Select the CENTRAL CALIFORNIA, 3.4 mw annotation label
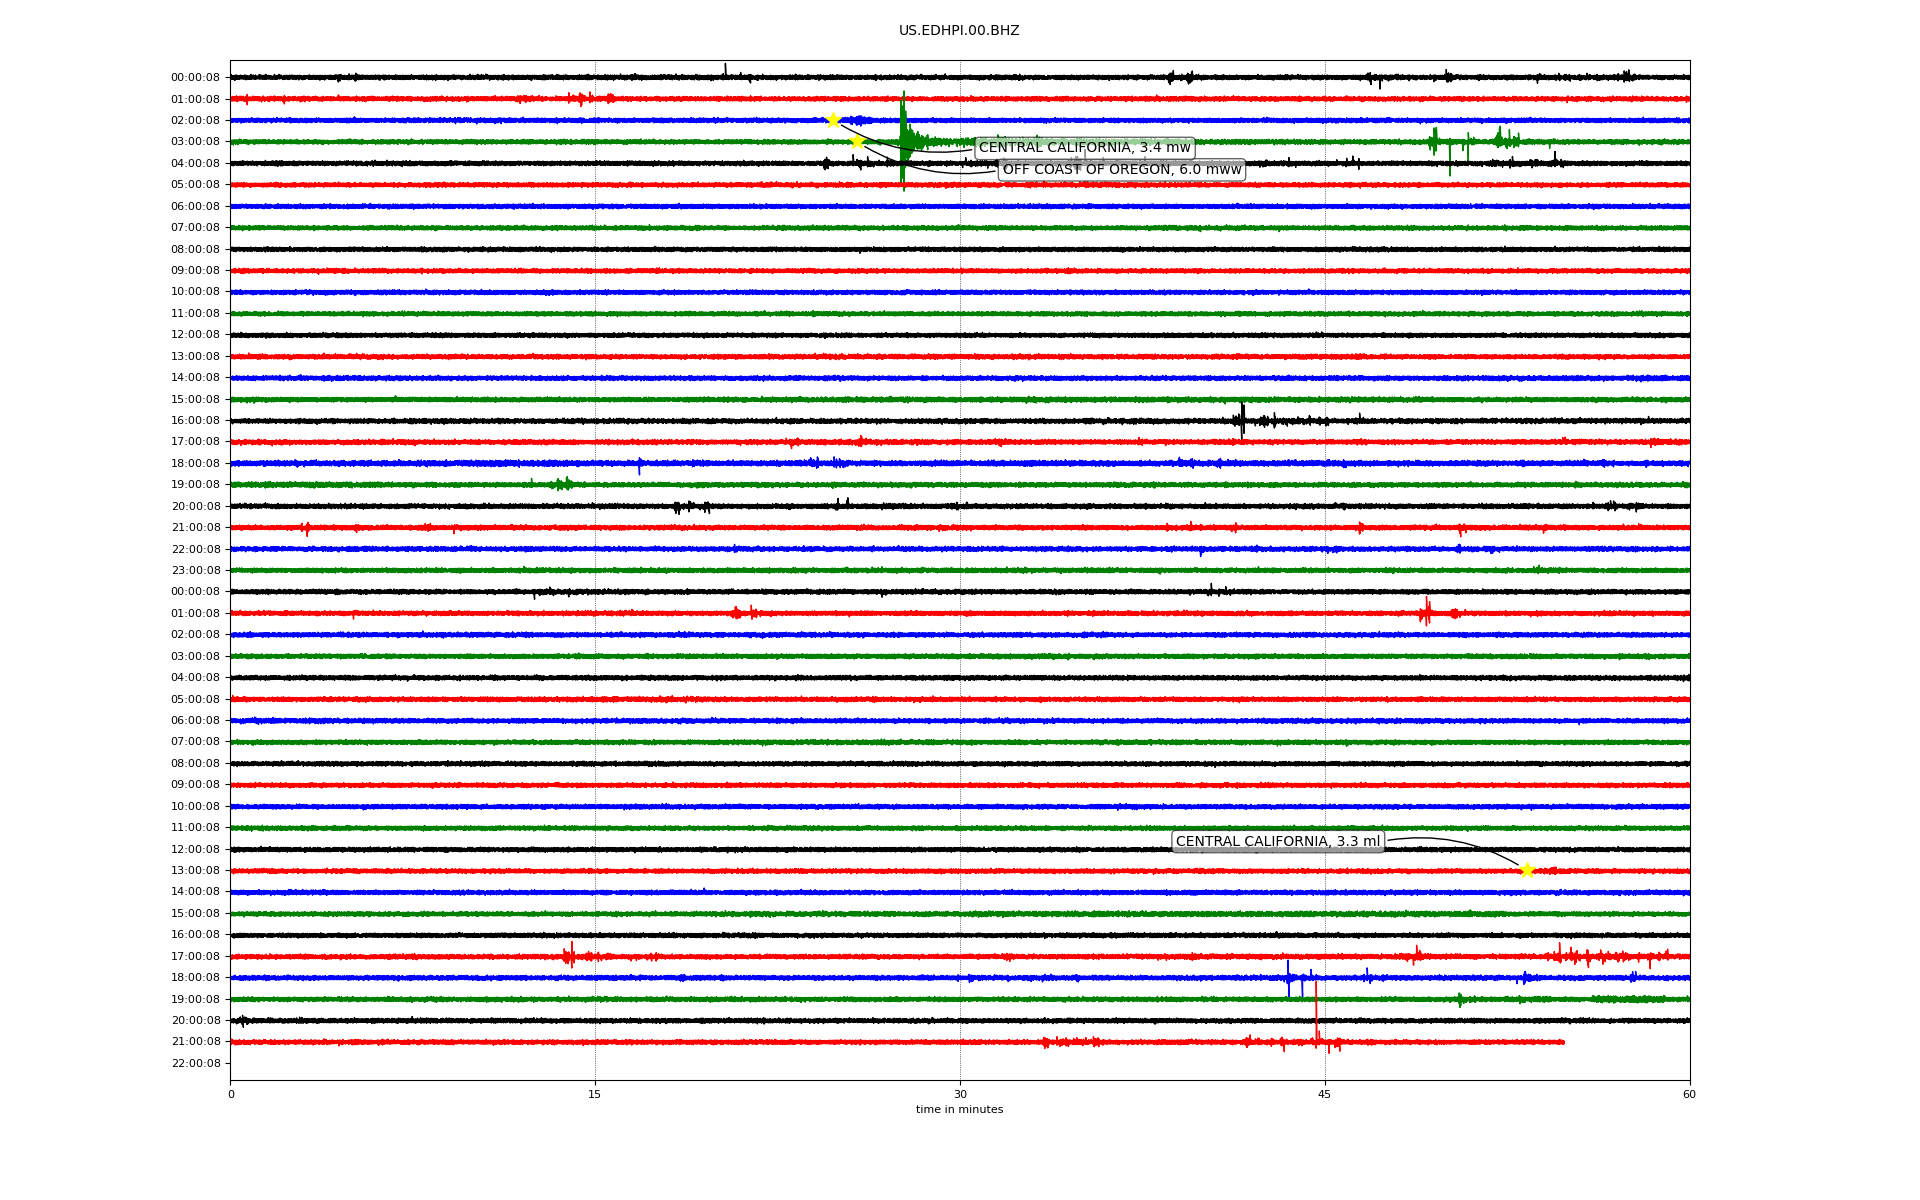1920x1200 pixels. coord(1084,148)
